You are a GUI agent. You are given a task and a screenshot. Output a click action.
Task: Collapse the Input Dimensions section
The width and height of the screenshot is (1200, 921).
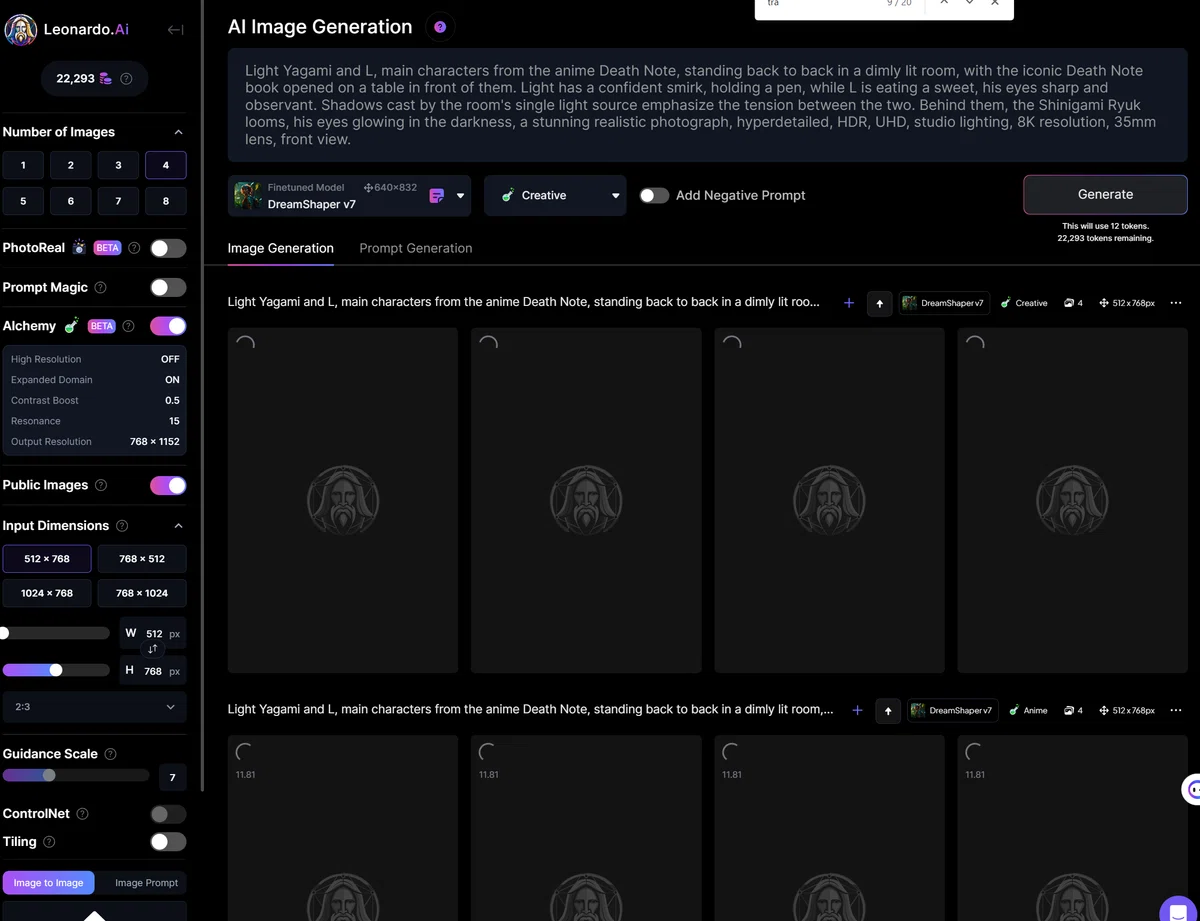coord(178,526)
